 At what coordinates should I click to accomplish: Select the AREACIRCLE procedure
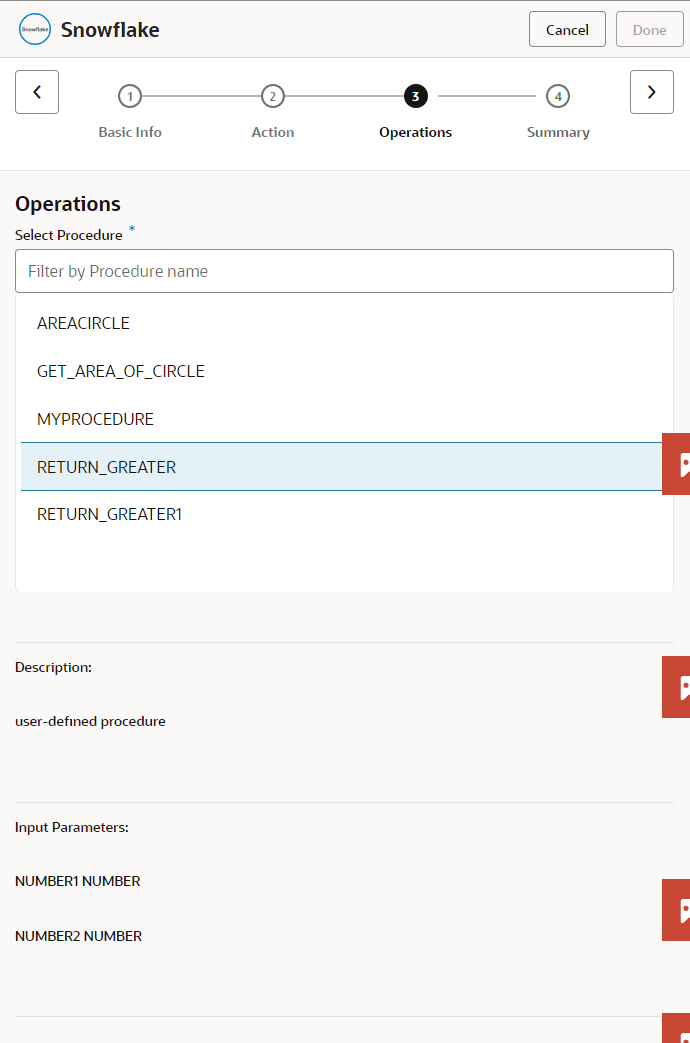[x=84, y=323]
